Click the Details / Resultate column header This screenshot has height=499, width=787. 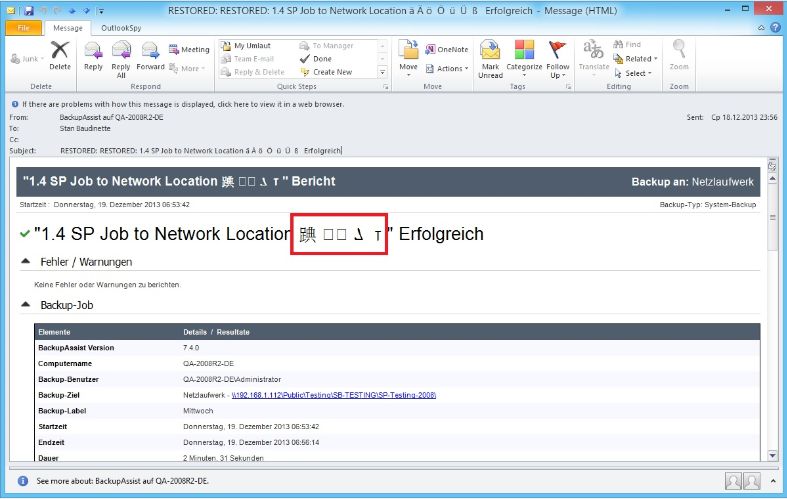point(216,332)
